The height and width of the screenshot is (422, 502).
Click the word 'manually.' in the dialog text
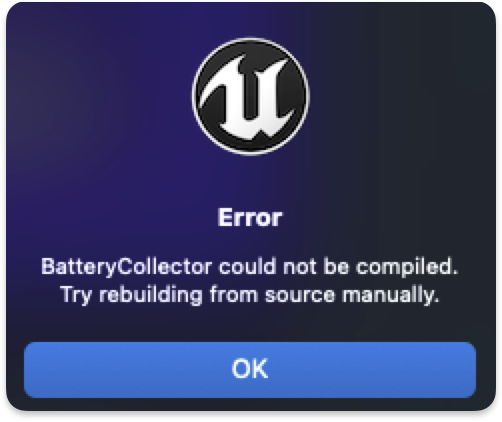click(x=391, y=295)
